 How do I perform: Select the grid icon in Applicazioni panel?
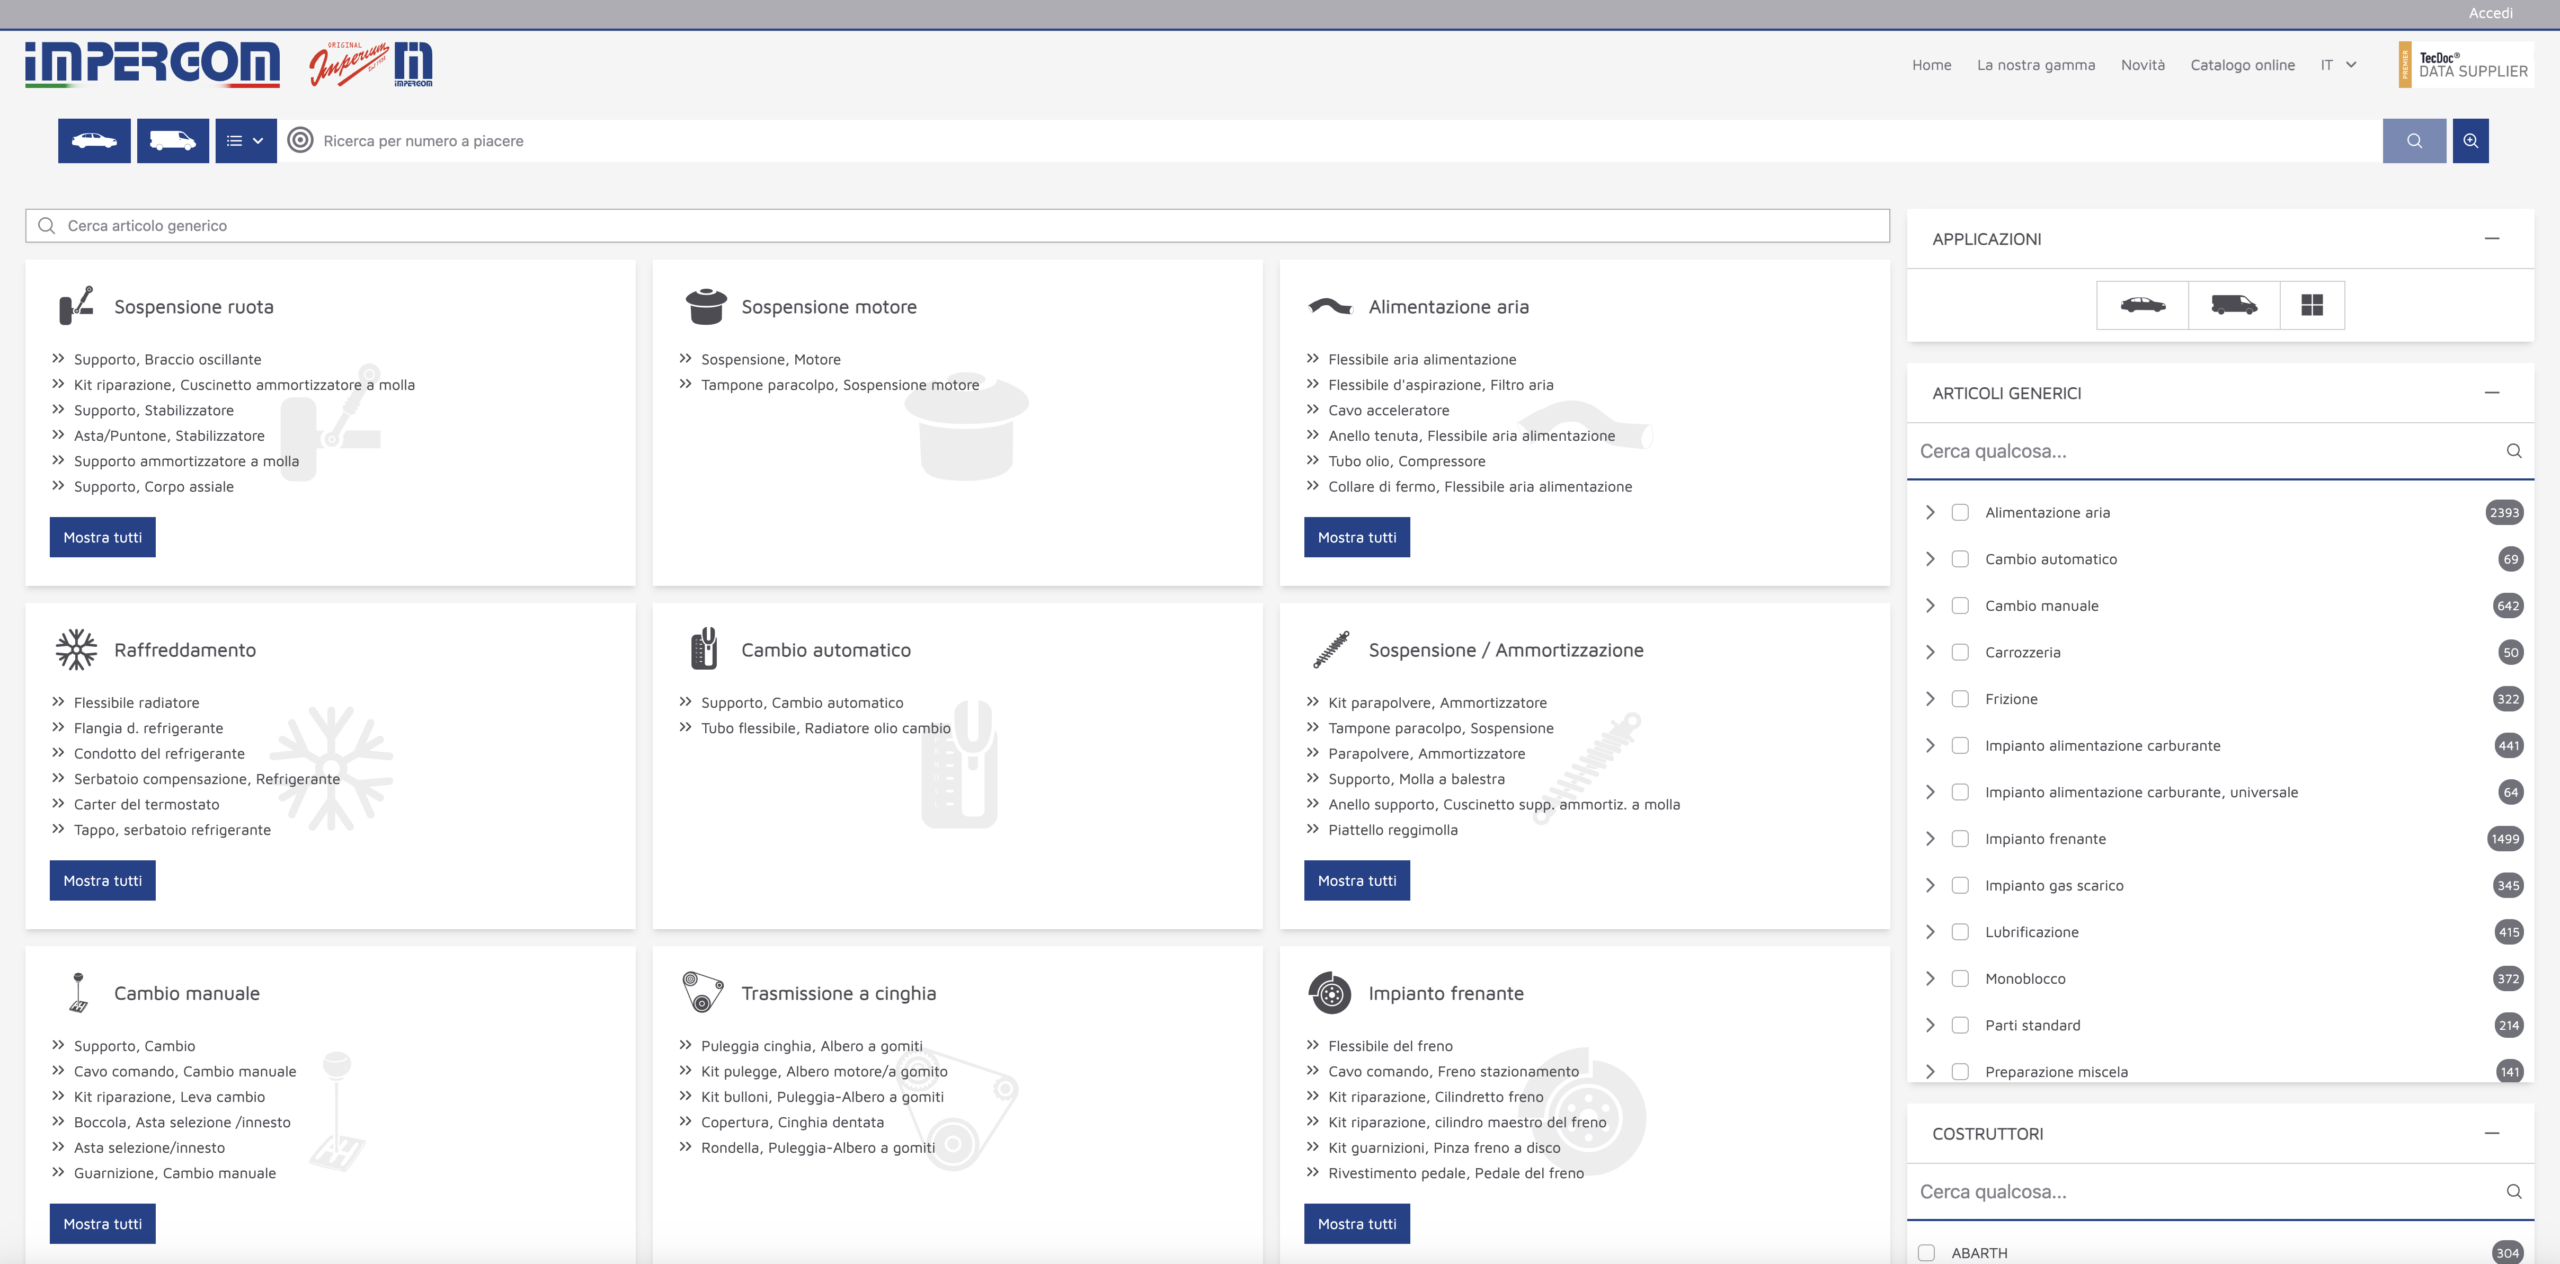click(x=2312, y=305)
